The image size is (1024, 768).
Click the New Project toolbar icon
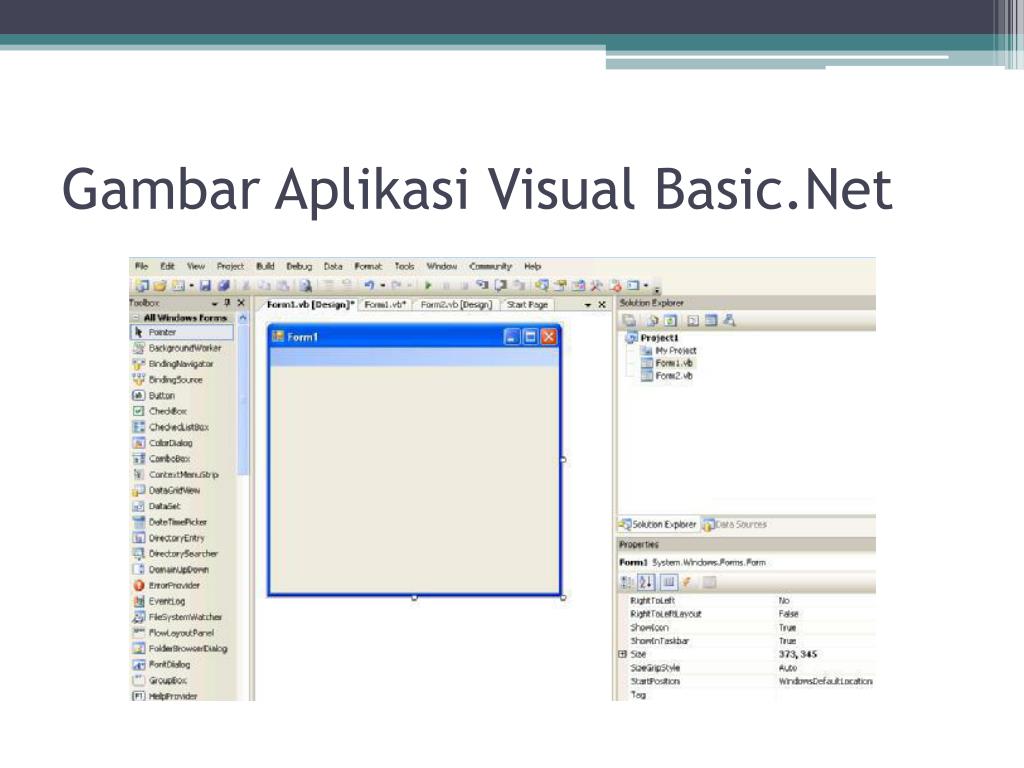[x=142, y=285]
